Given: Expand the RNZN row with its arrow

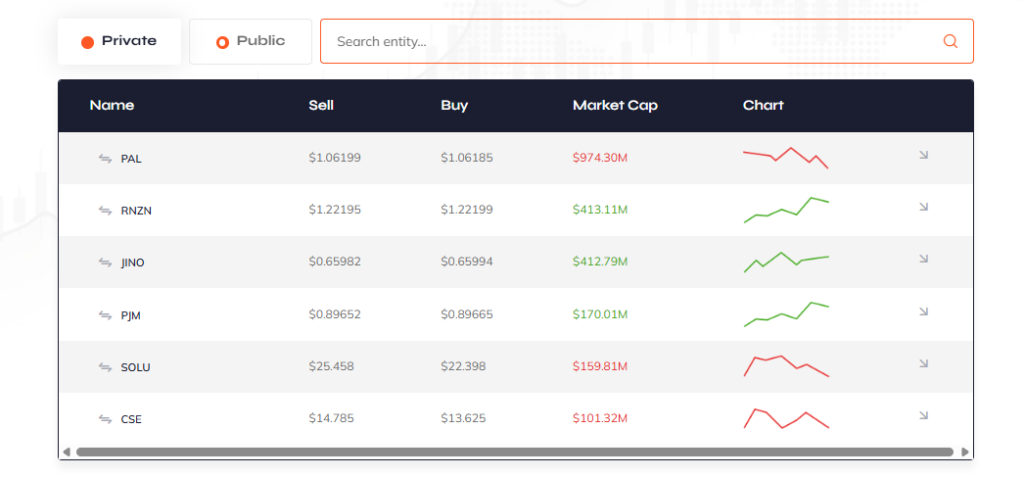Looking at the screenshot, I should click(923, 207).
